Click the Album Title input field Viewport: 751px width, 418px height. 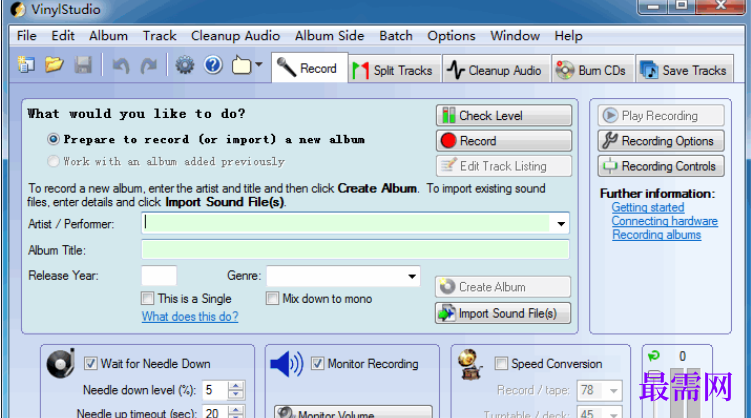click(355, 250)
